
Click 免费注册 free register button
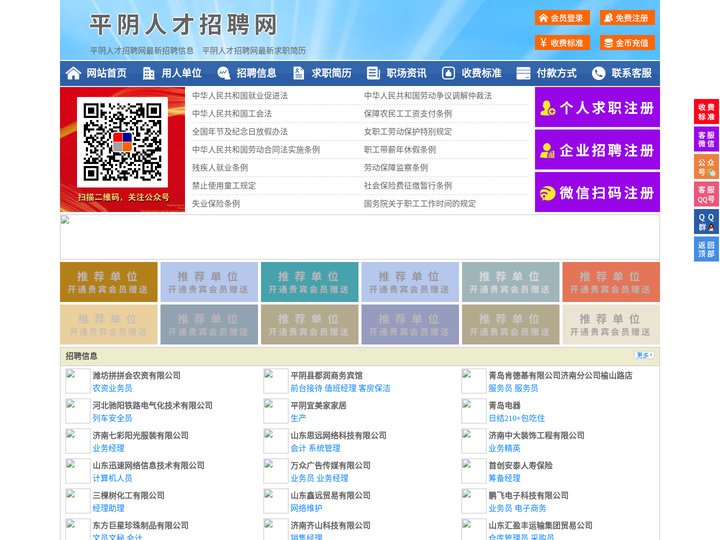[x=627, y=18]
